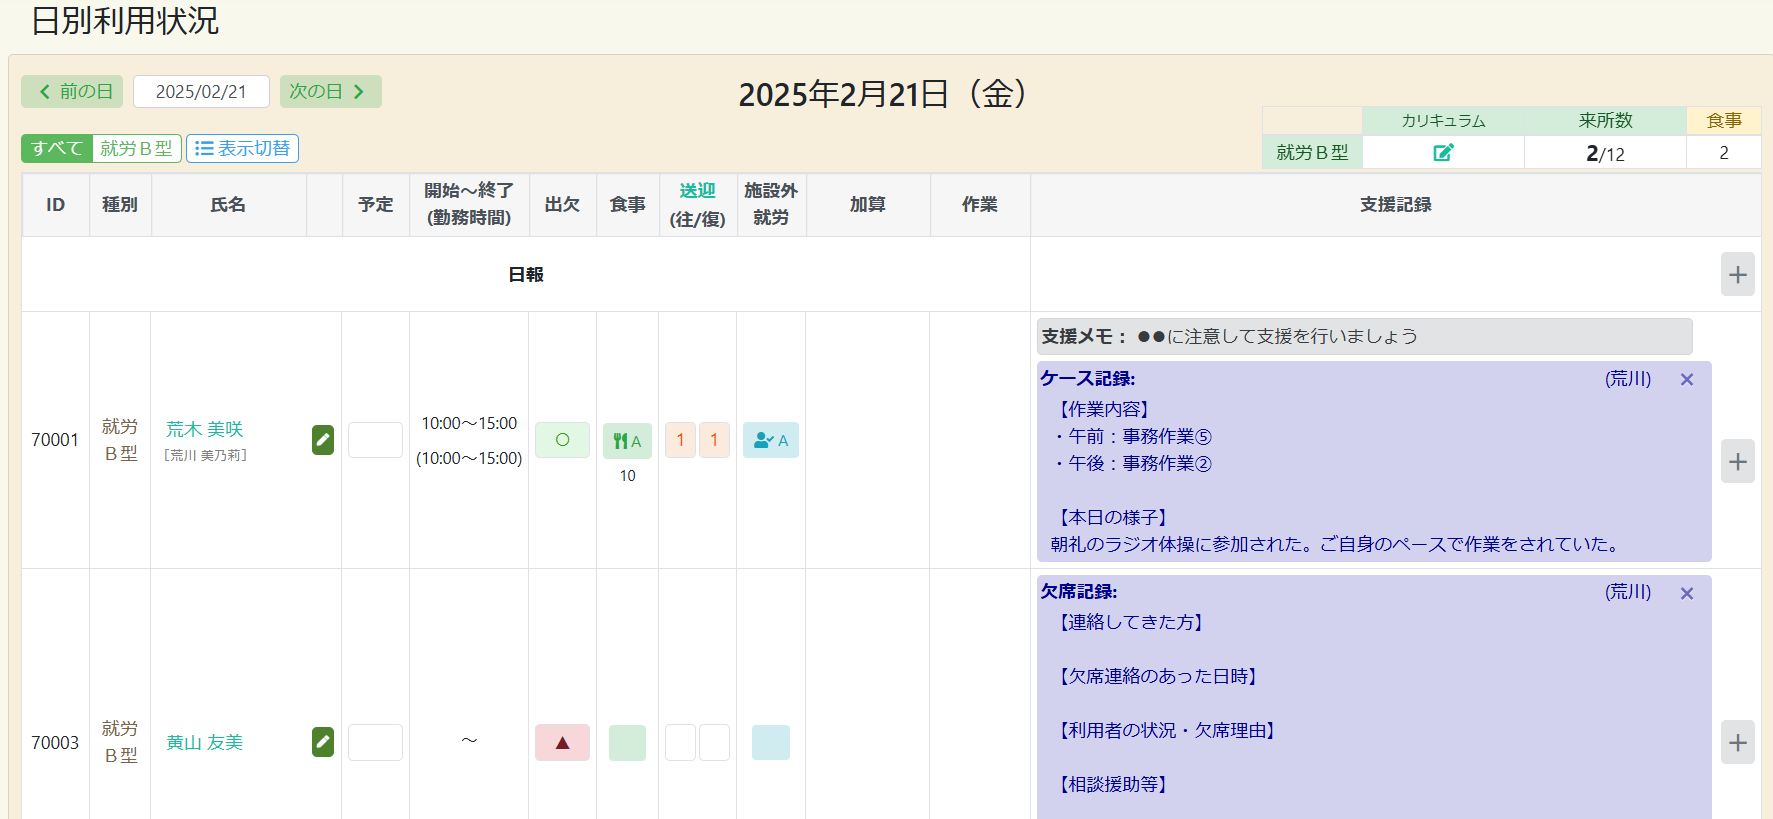Click the green pencil edit icon for 荒木 美咲
This screenshot has height=819, width=1773.
(x=323, y=440)
